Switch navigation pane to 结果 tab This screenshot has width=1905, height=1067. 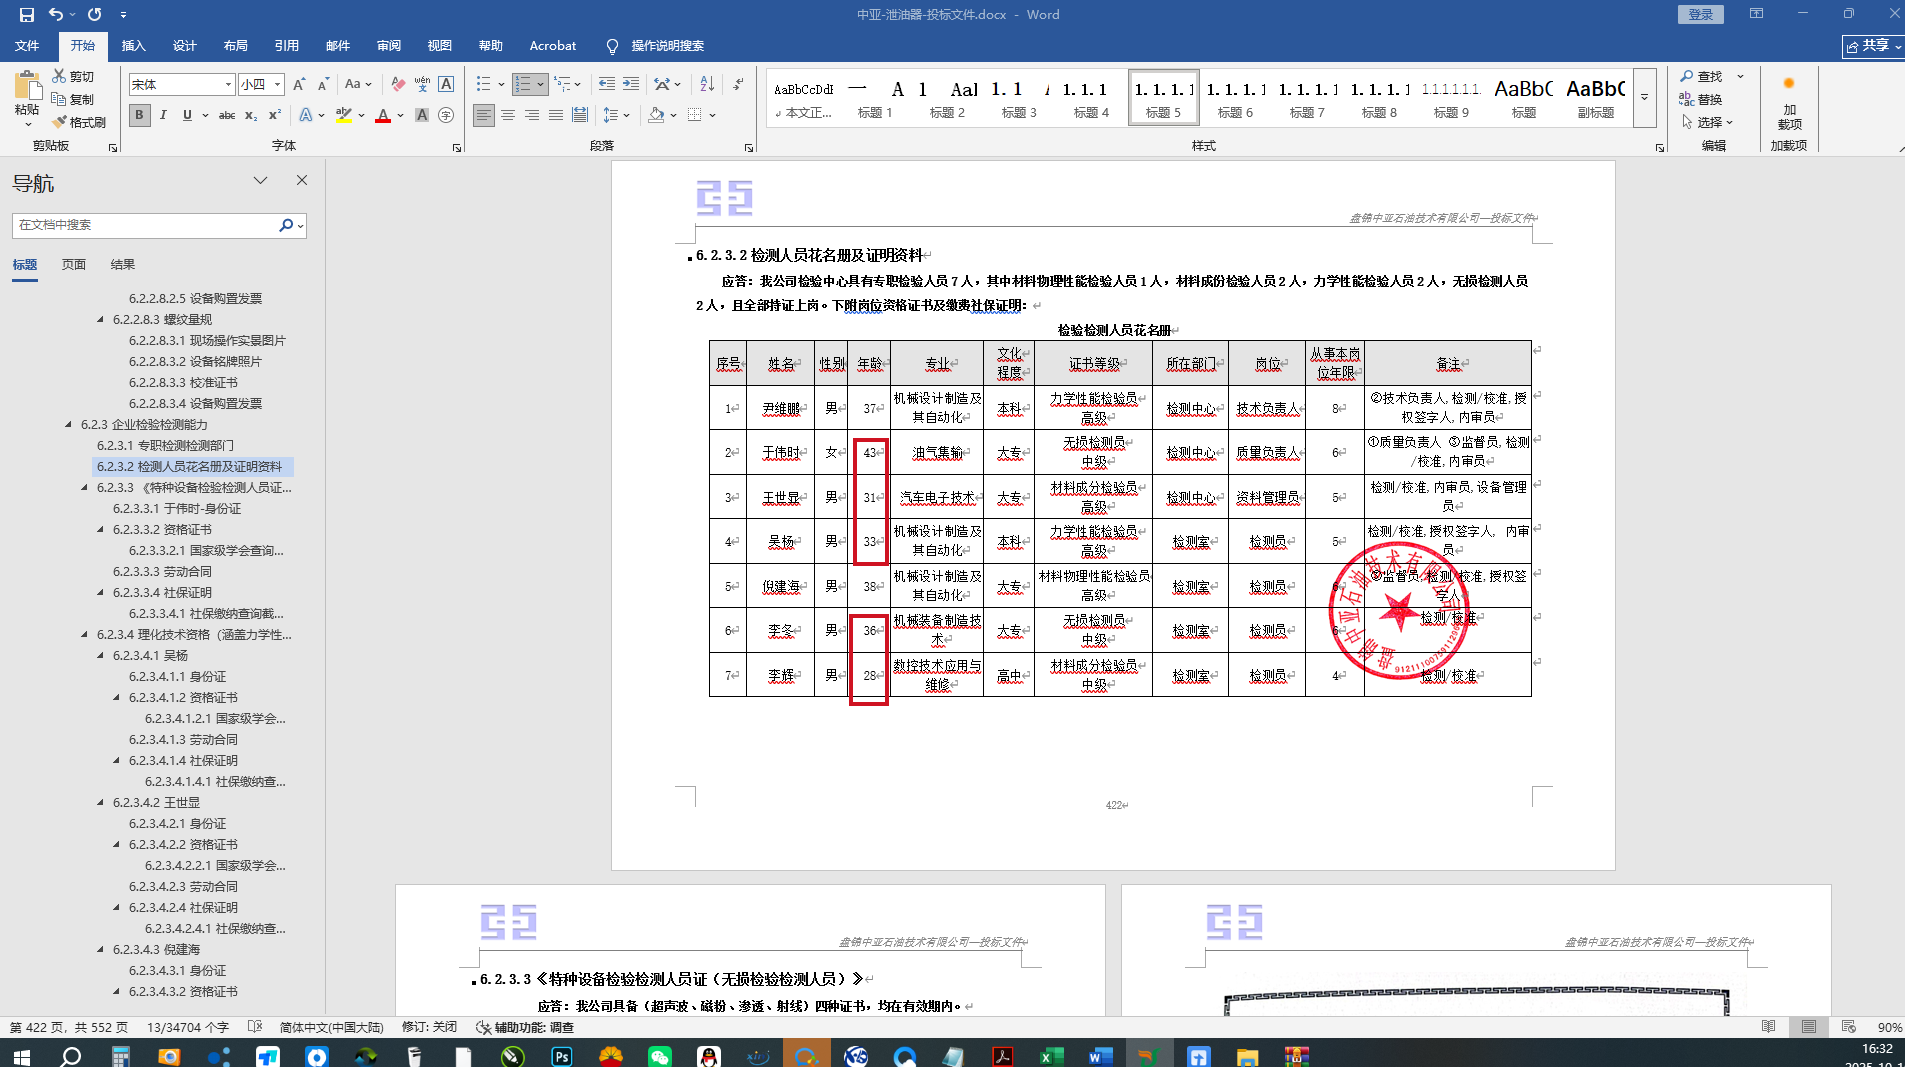pyautogui.click(x=123, y=265)
